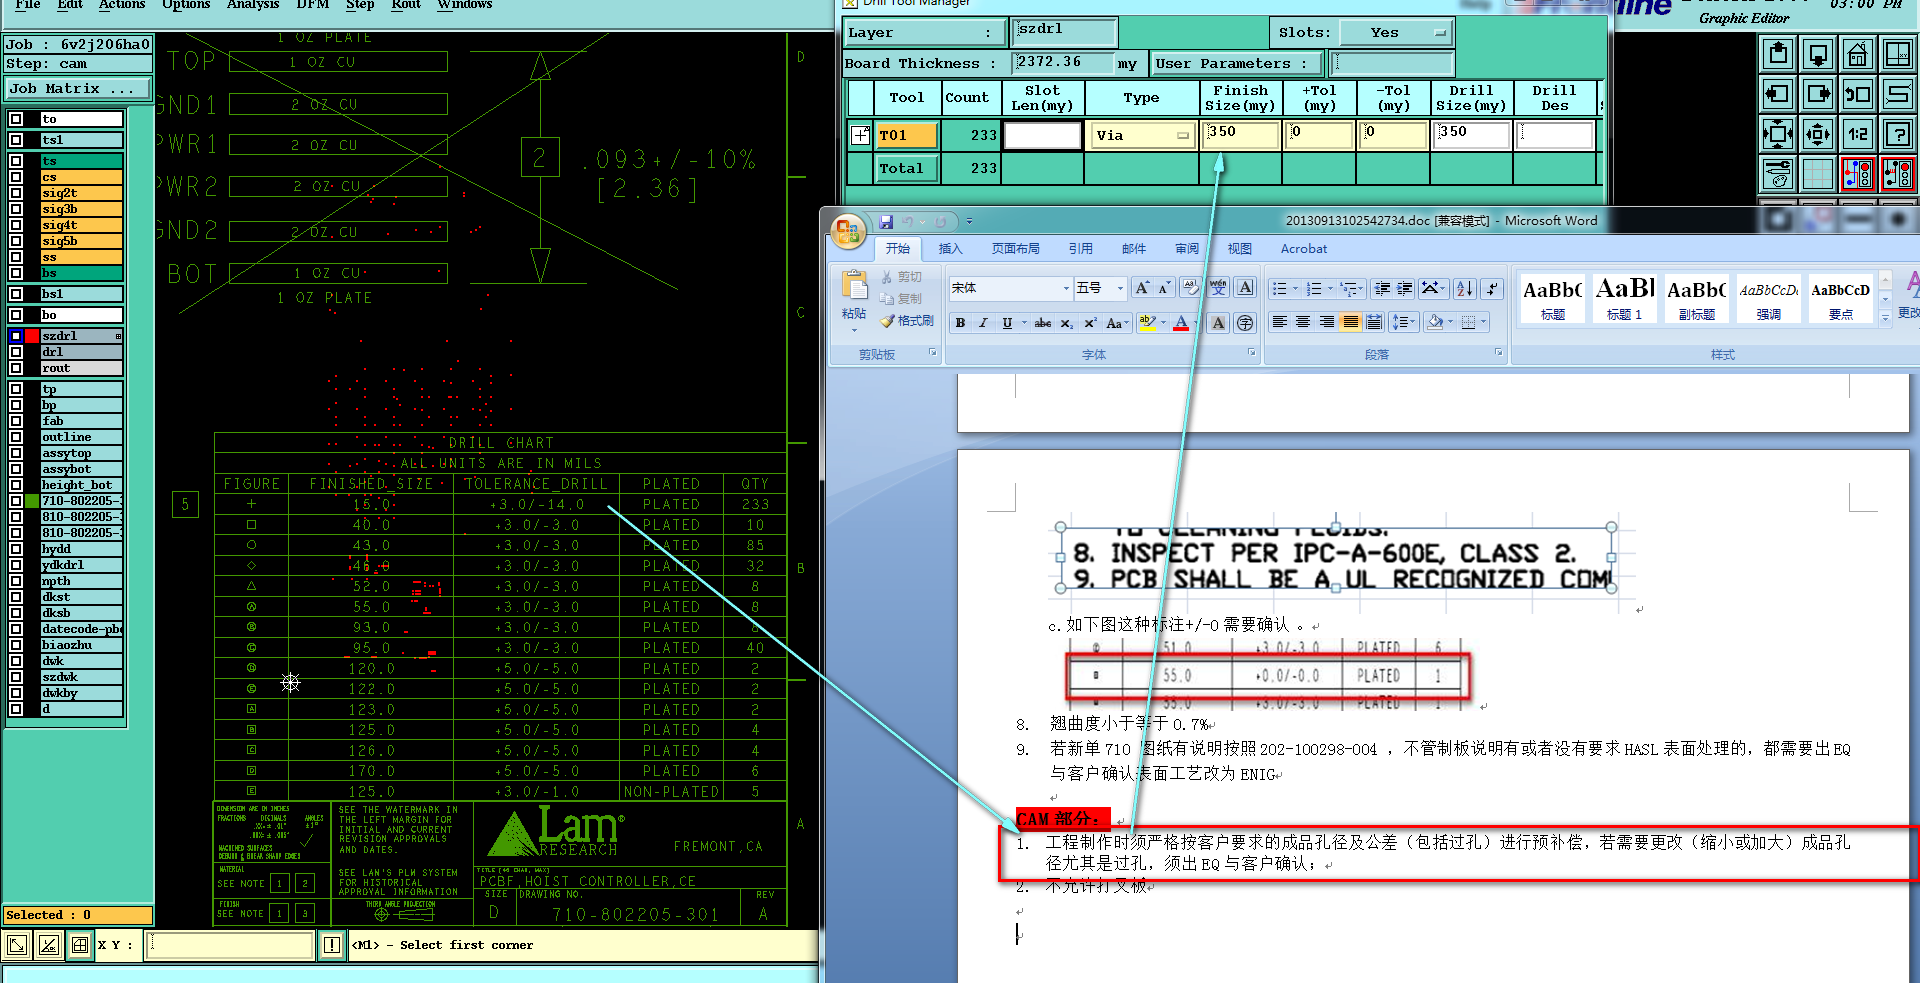
Task: Click the pan left icon in Graphic Editor
Action: pyautogui.click(x=1778, y=94)
